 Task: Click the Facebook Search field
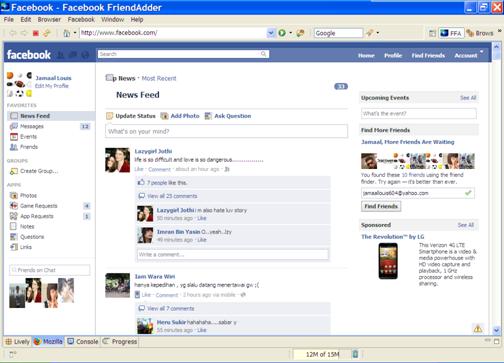[x=183, y=54]
